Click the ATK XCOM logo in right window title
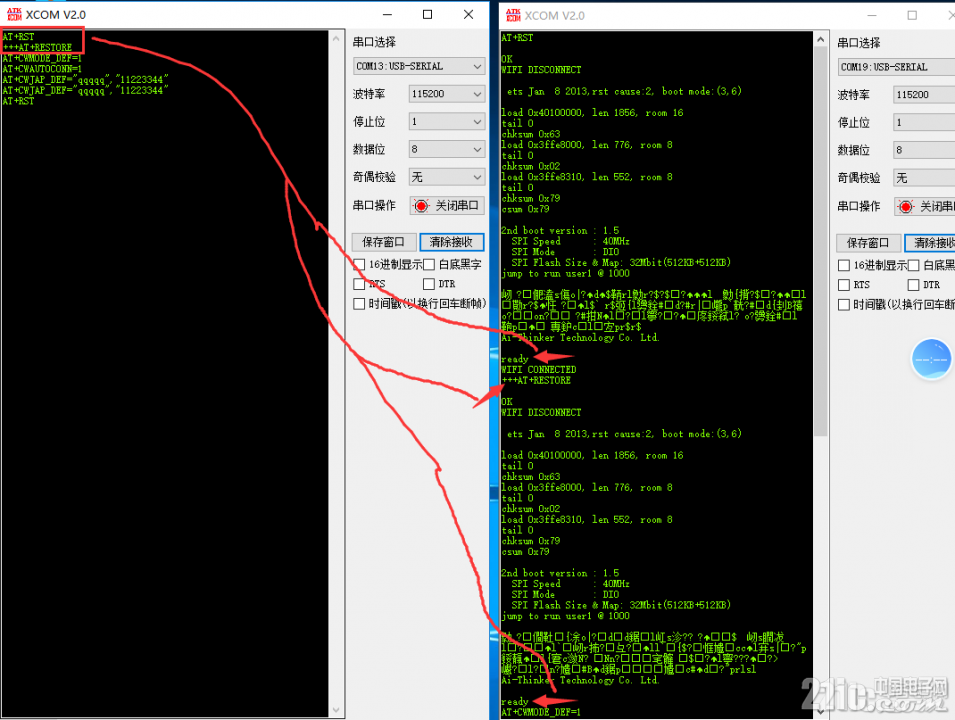 [513, 15]
